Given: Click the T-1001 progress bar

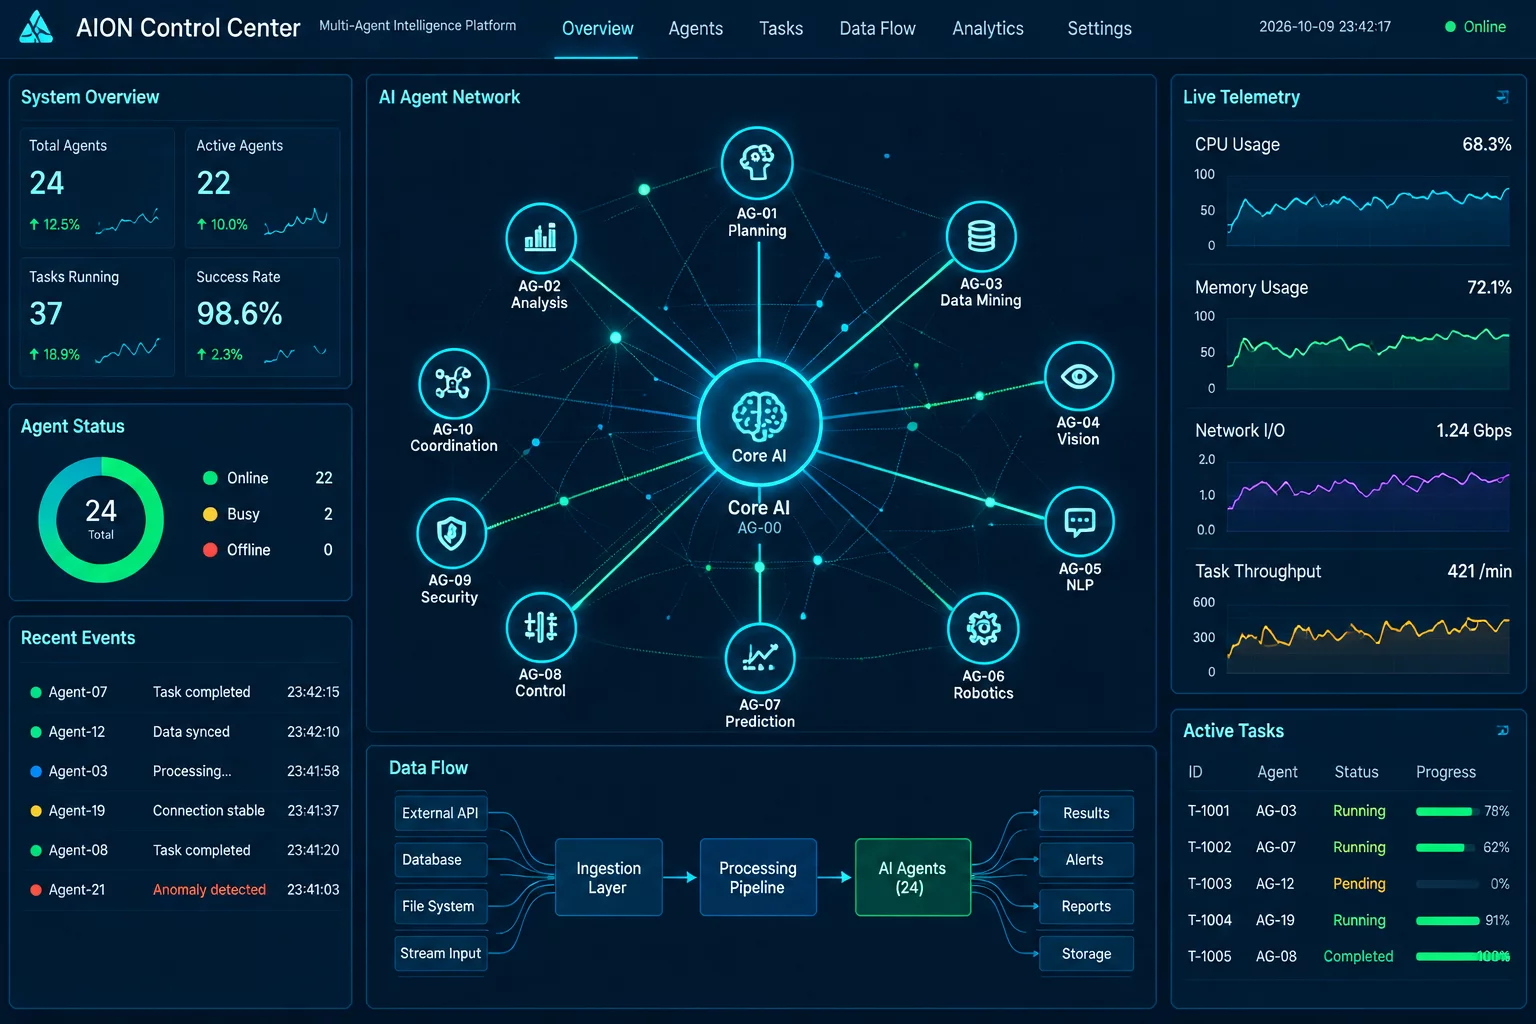Looking at the screenshot, I should pyautogui.click(x=1447, y=811).
